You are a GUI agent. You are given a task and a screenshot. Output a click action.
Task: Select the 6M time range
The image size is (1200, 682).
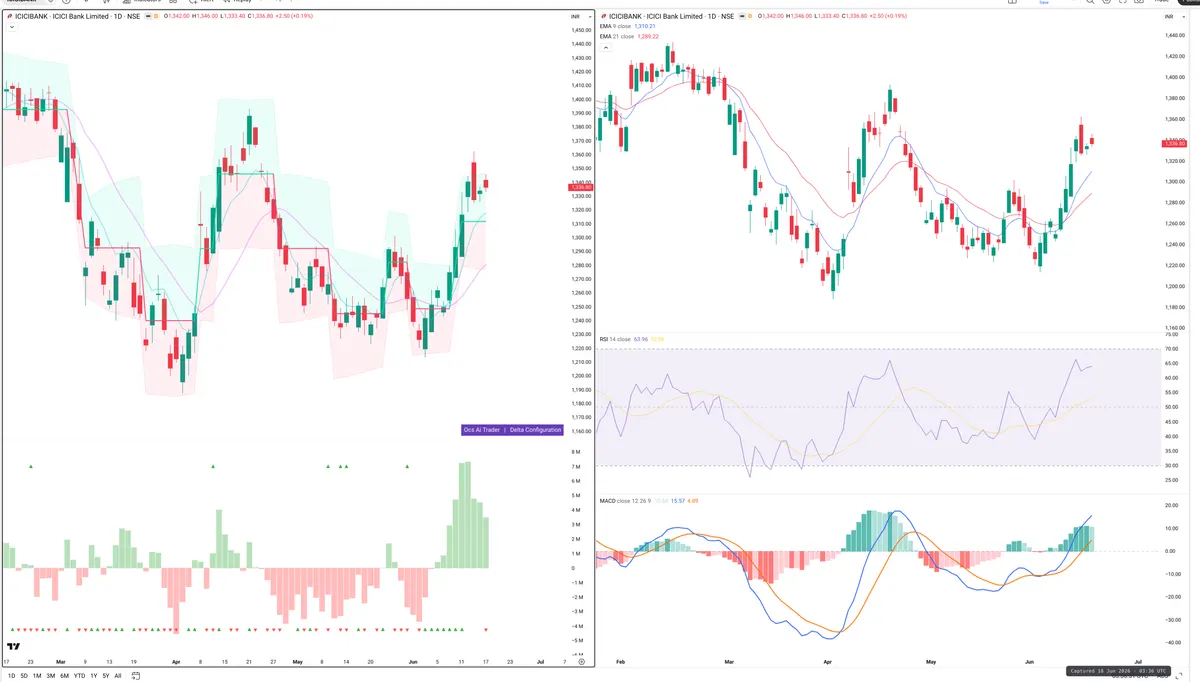coord(64,676)
